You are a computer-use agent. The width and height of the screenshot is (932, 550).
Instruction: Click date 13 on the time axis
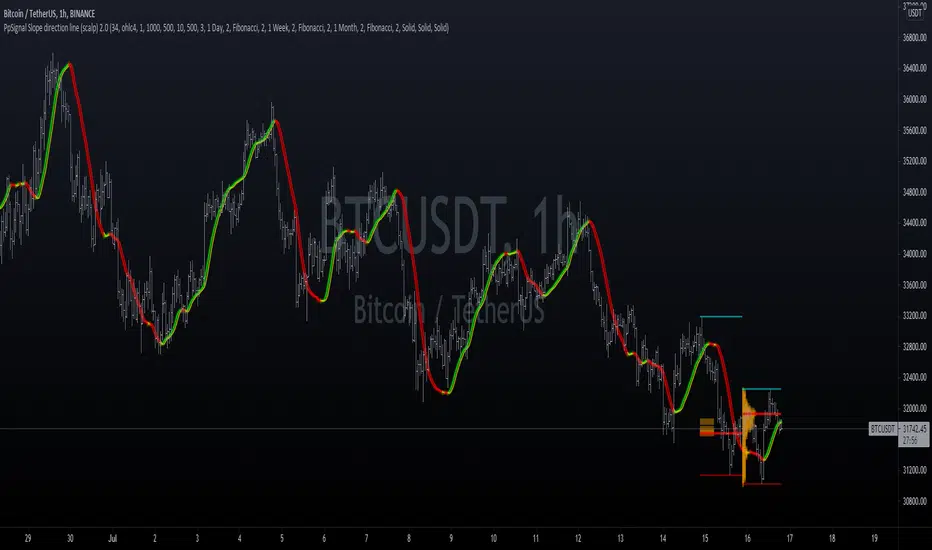[x=620, y=539]
